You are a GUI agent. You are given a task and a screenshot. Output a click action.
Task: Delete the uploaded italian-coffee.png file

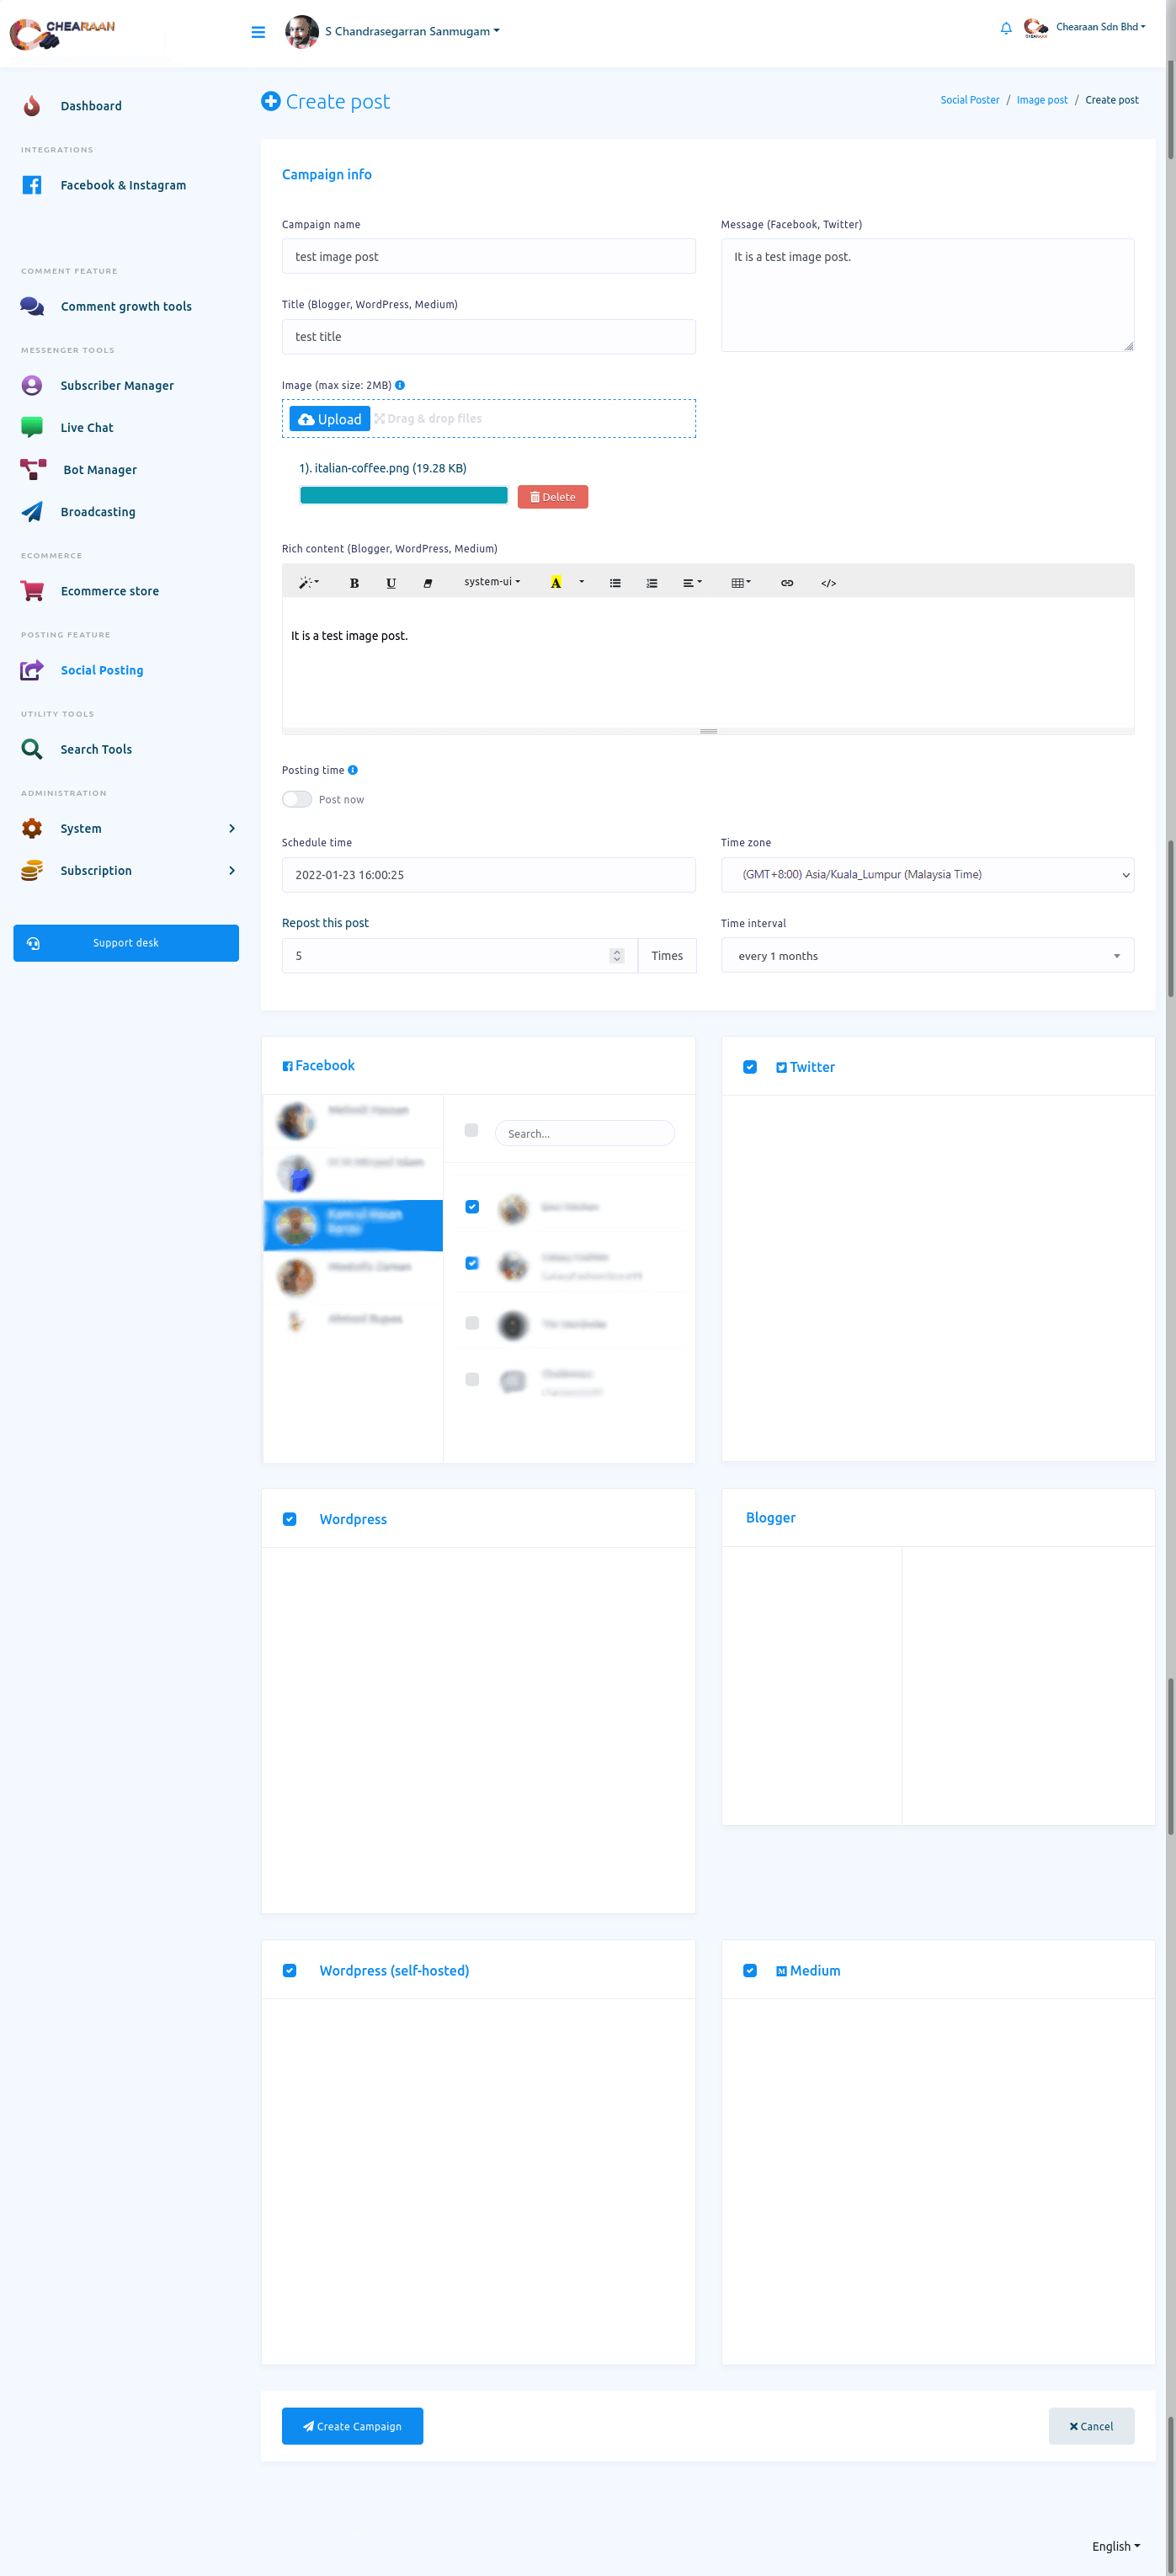[x=552, y=497]
